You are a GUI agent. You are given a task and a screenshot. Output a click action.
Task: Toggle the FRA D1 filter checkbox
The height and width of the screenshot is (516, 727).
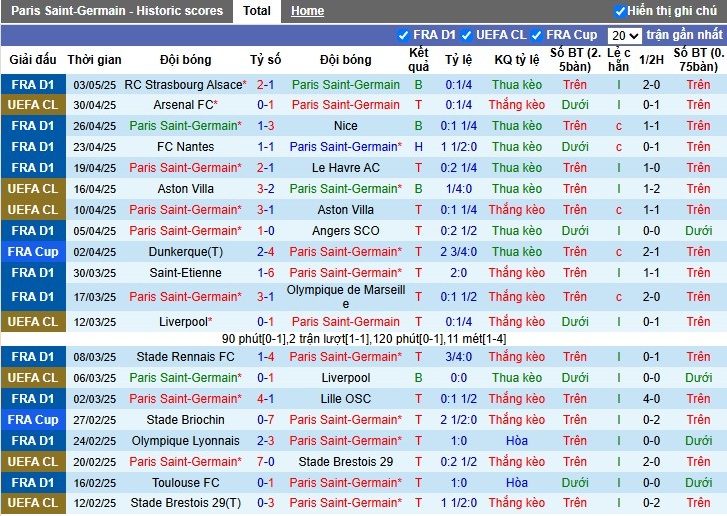coord(403,35)
